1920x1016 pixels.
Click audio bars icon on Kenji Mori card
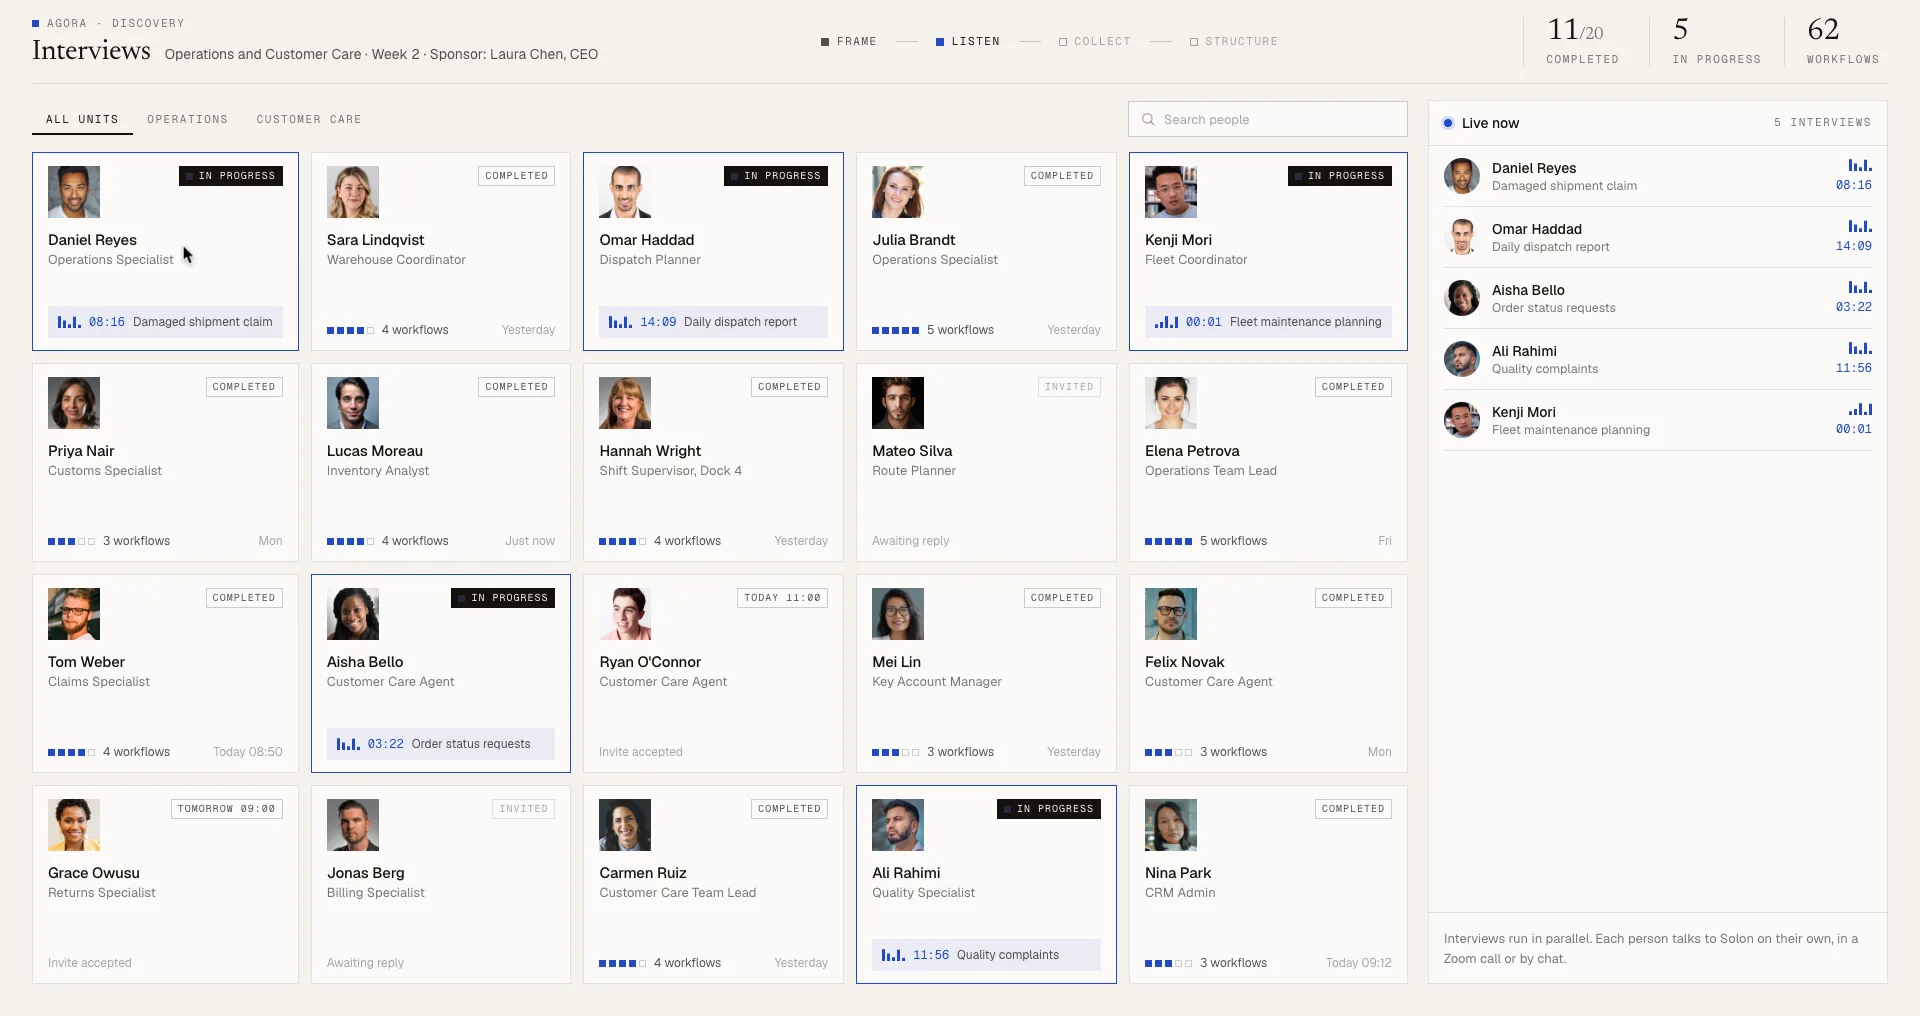[x=1166, y=322]
